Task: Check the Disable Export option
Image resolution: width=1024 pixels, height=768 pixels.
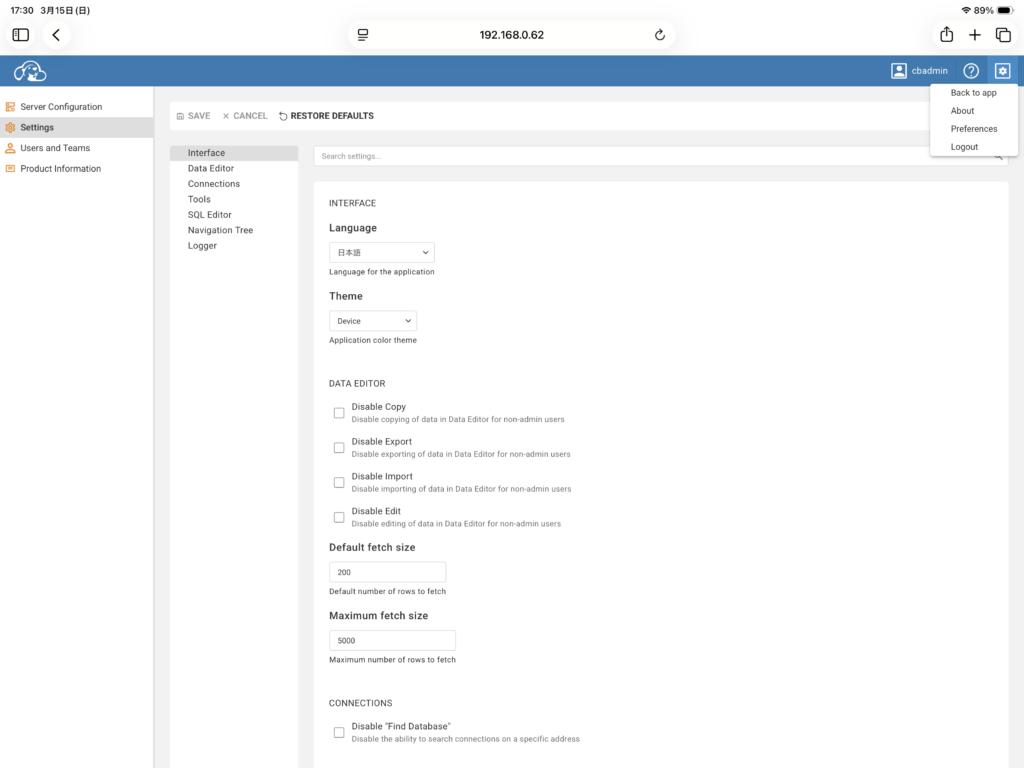Action: click(x=339, y=448)
